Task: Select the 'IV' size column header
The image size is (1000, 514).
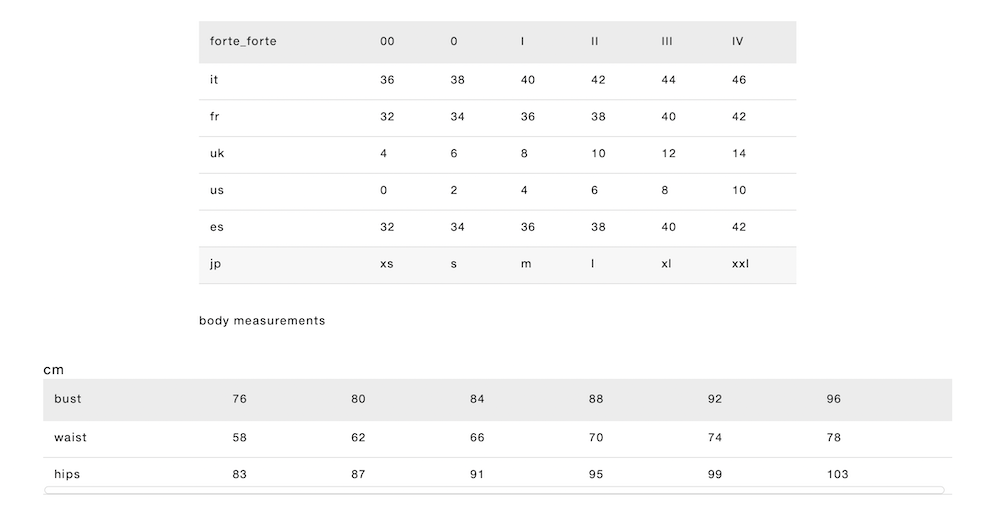Action: tap(738, 42)
